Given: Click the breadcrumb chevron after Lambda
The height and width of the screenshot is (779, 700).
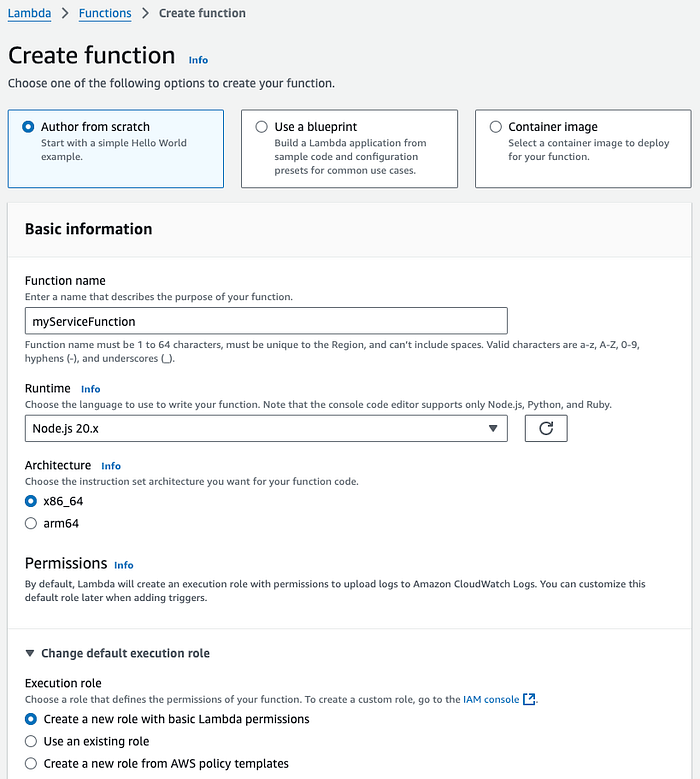Looking at the screenshot, I should 65,13.
